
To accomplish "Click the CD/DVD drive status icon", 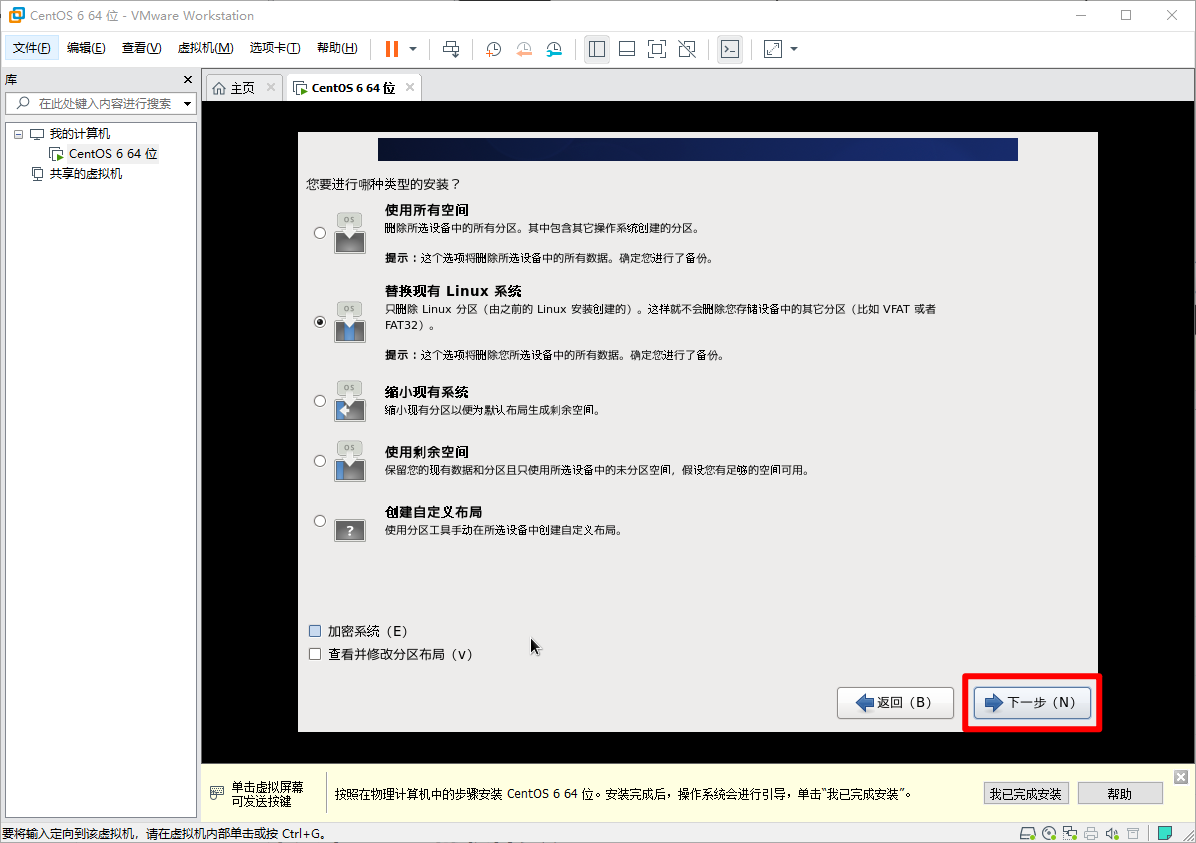I will (x=1049, y=833).
